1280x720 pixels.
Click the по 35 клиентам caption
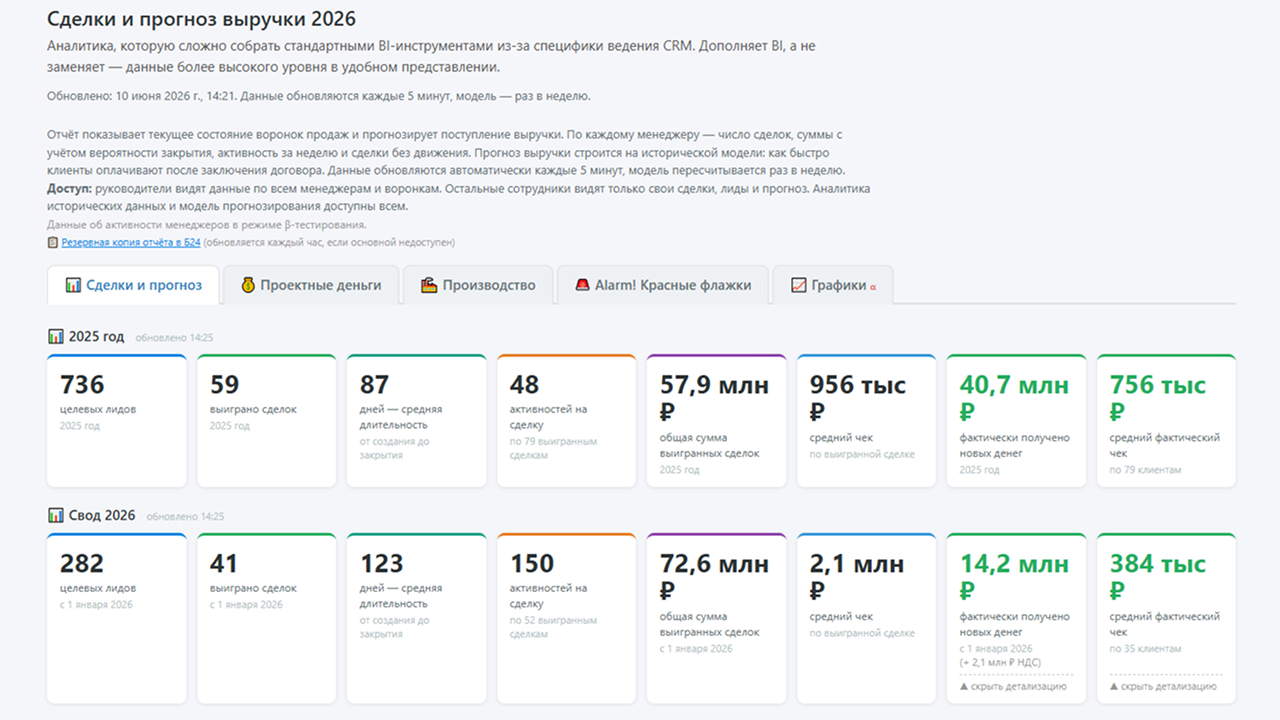click(1145, 649)
